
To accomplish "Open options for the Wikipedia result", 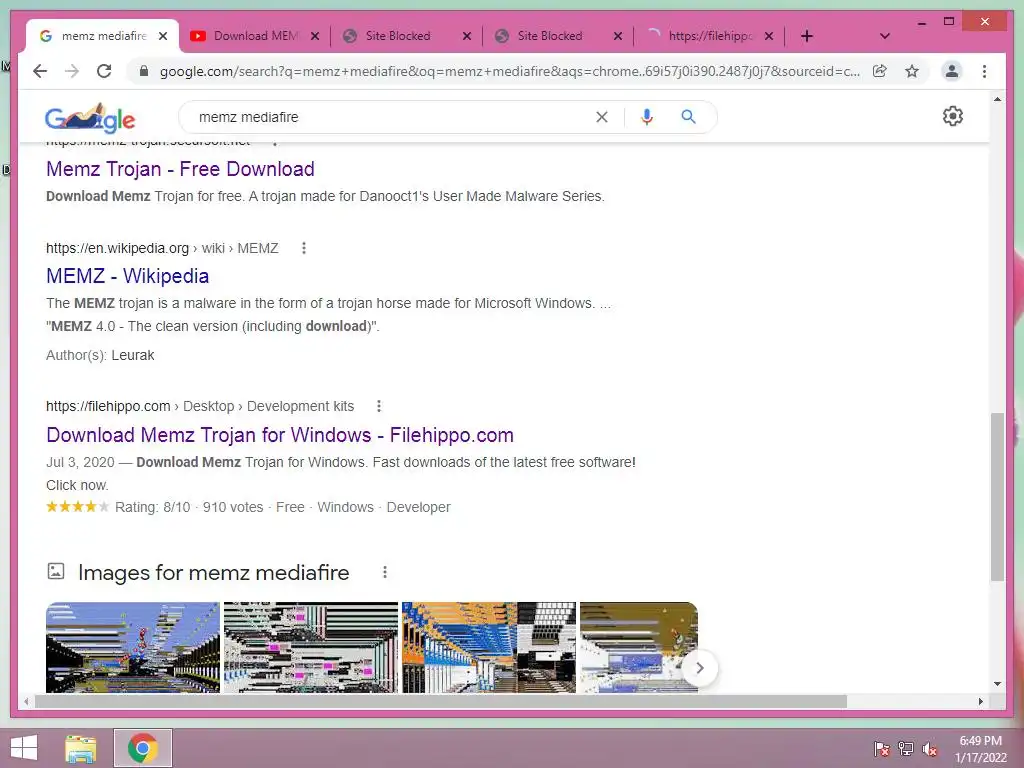I will [x=304, y=248].
